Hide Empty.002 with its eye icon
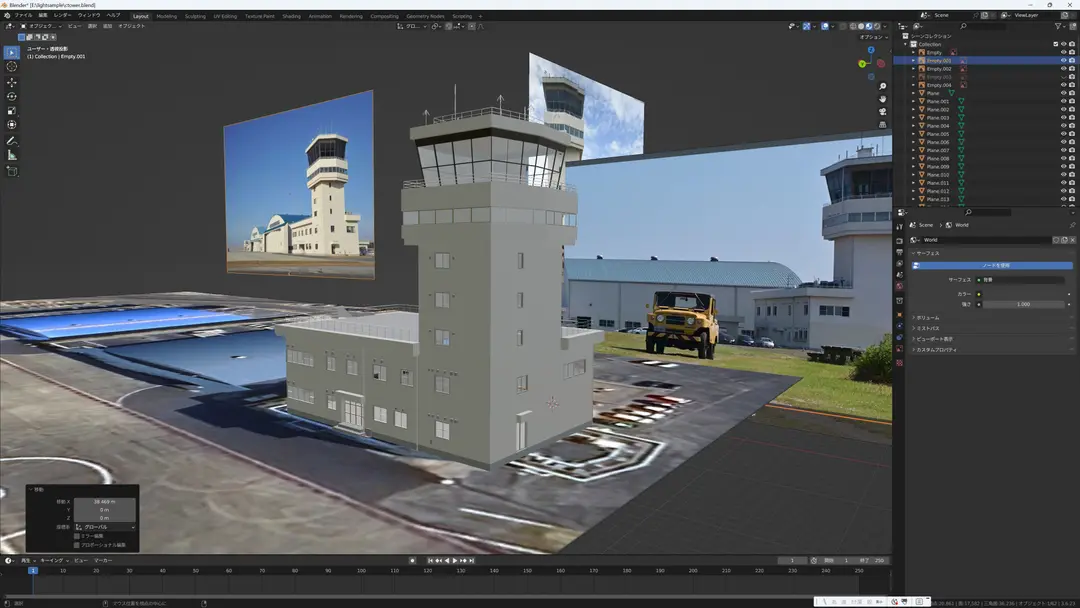This screenshot has width=1080, height=608. [1063, 69]
